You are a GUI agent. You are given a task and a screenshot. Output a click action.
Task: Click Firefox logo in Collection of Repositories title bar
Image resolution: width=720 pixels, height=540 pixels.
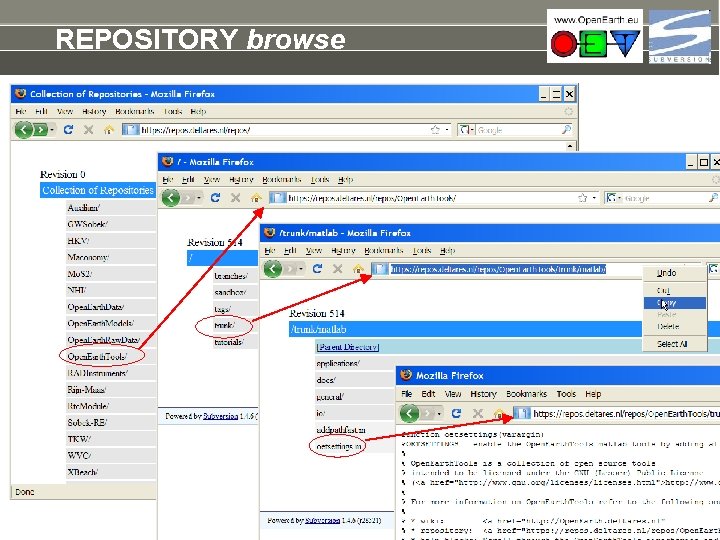20,94
